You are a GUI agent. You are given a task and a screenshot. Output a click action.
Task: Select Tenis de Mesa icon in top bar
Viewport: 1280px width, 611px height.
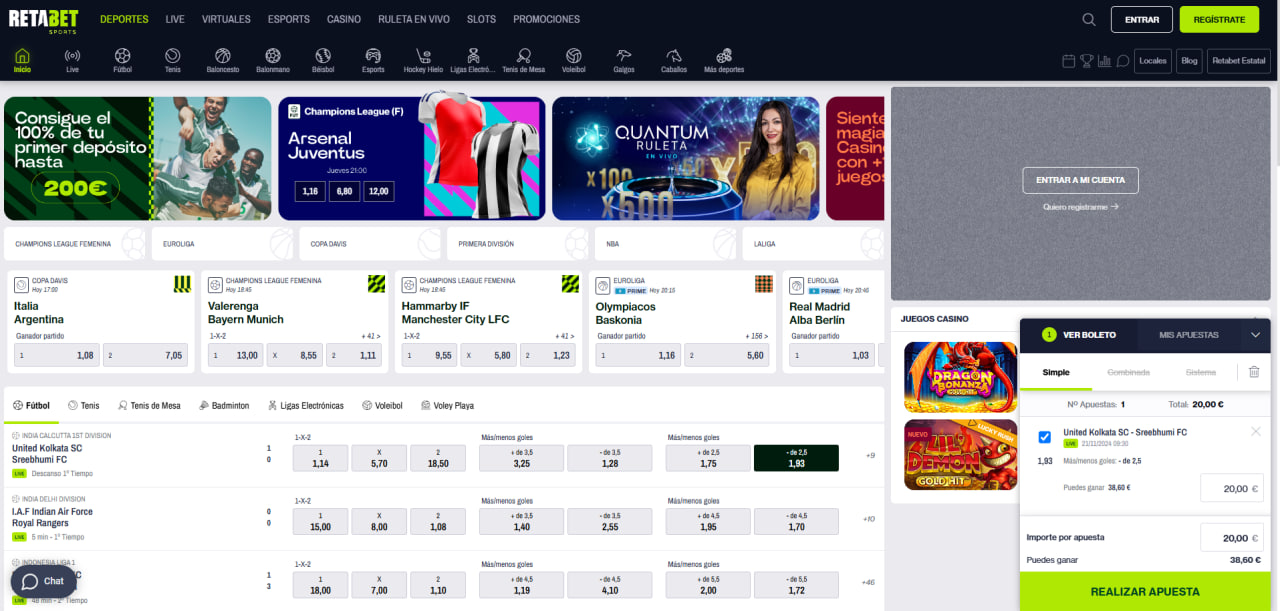coord(523,60)
